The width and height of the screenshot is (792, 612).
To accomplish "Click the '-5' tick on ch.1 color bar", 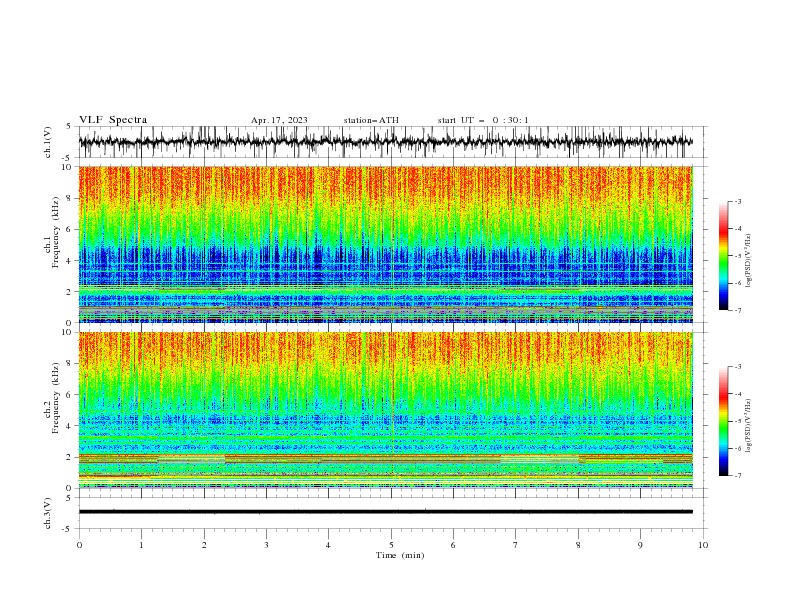I will point(738,256).
